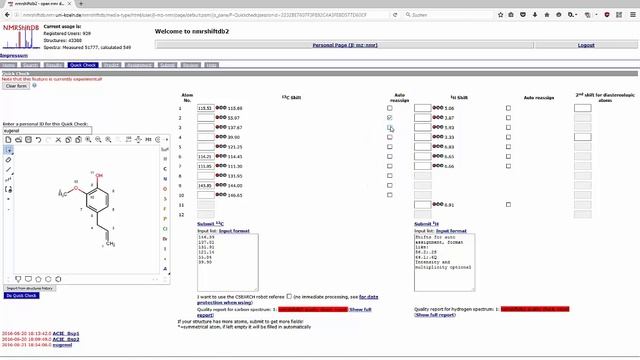Untick 13C auto reassign for atom 2
The image size is (640, 360).
(x=389, y=118)
